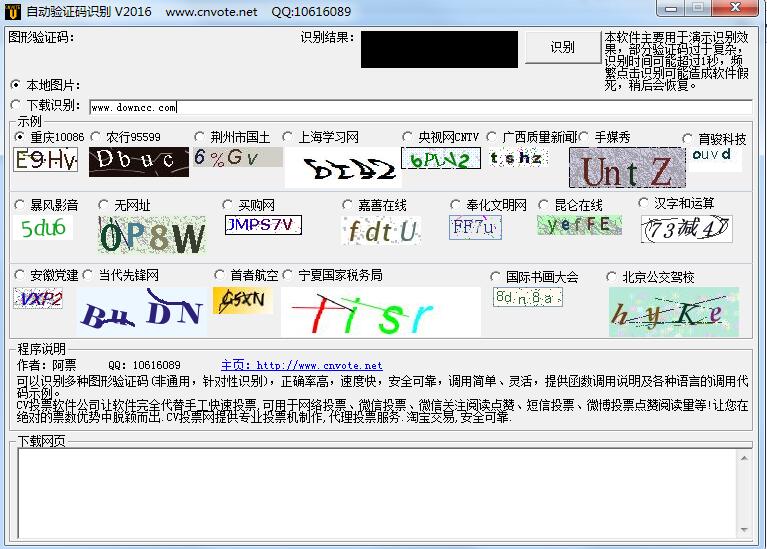
Task: Click the 上海学习网 distorted black captcha image
Action: click(343, 167)
